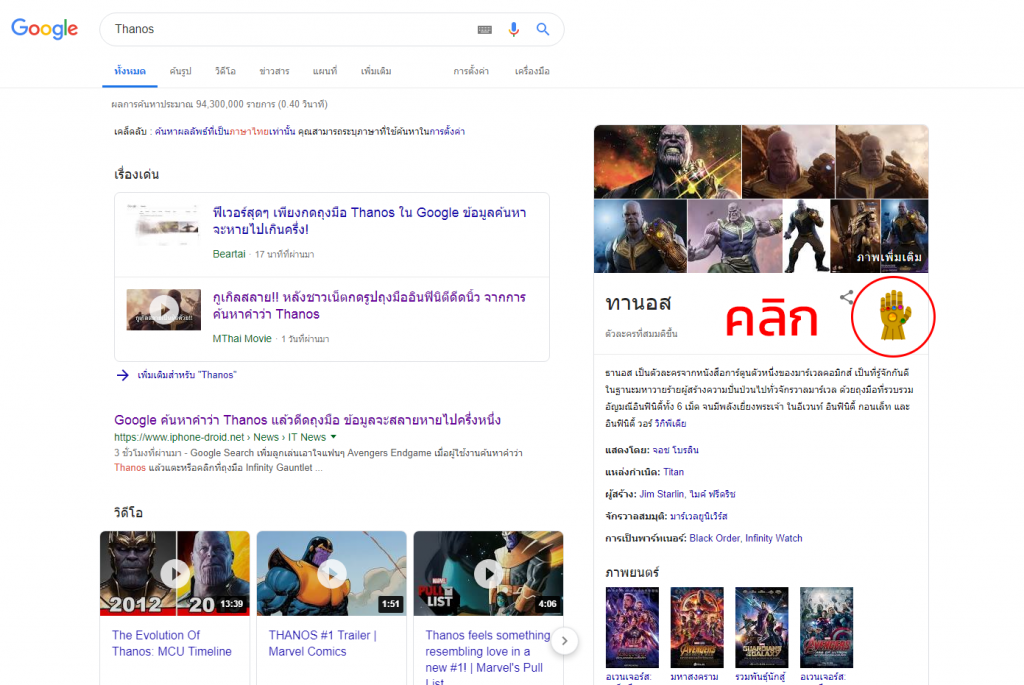The width and height of the screenshot is (1024, 685).
Task: Open the เครื่องมือ tools option
Action: [532, 71]
